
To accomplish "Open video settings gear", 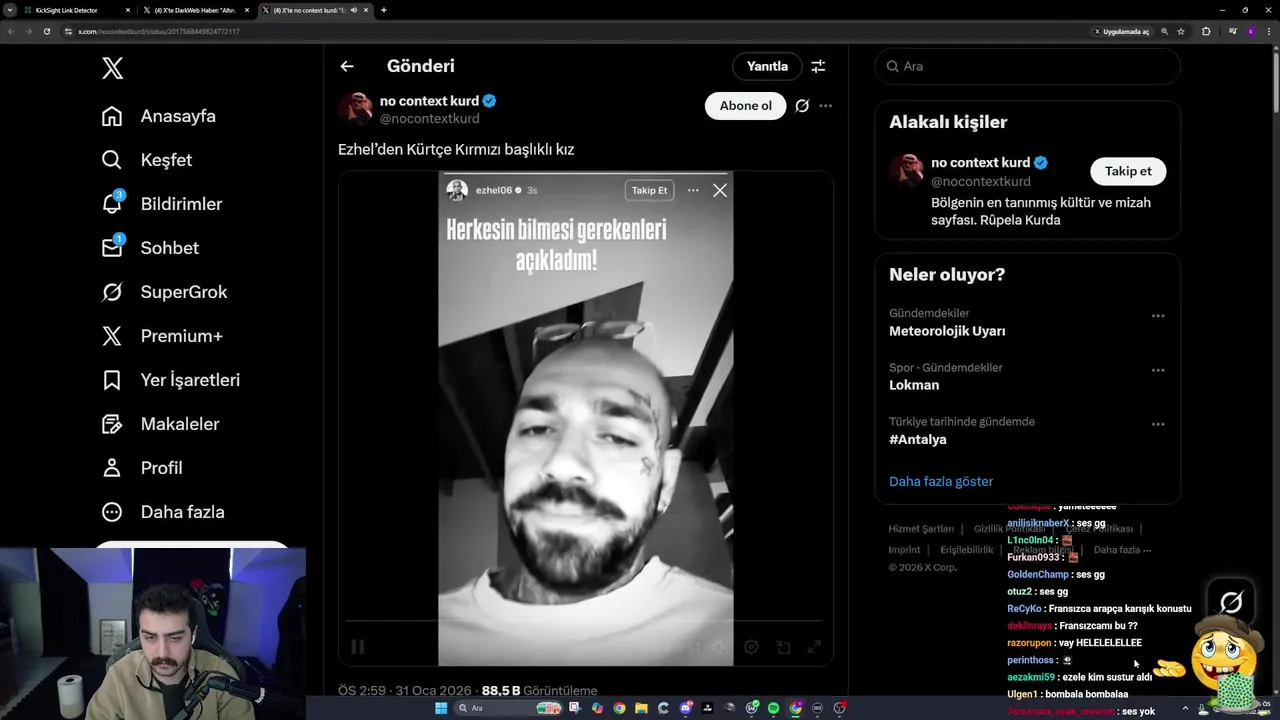I will (751, 647).
